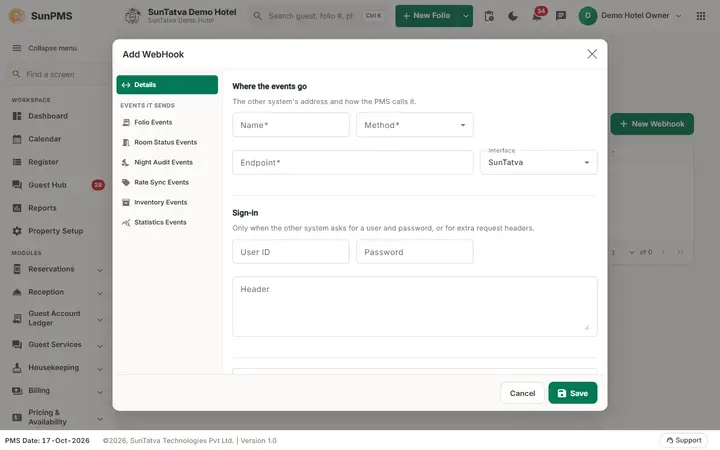The height and width of the screenshot is (450, 720).
Task: Expand the Guest Services chevron
Action: coord(100,346)
